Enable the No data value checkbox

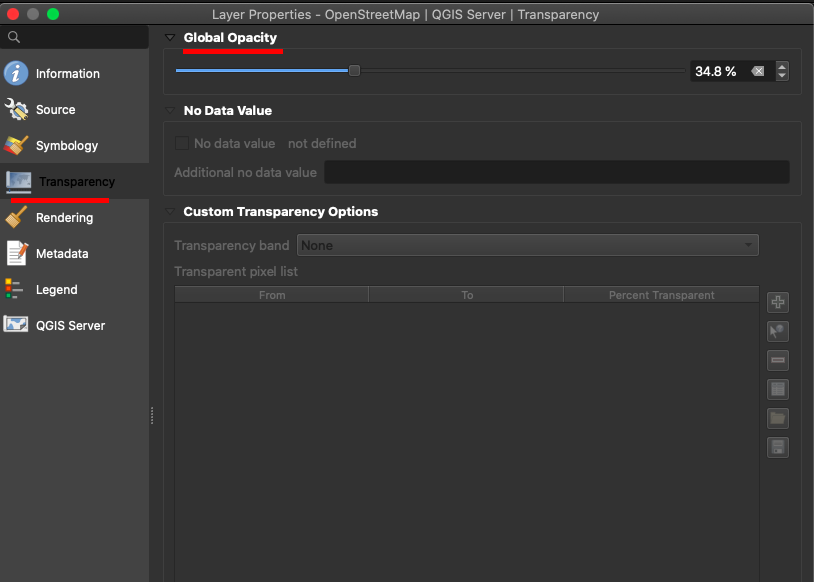[182, 143]
